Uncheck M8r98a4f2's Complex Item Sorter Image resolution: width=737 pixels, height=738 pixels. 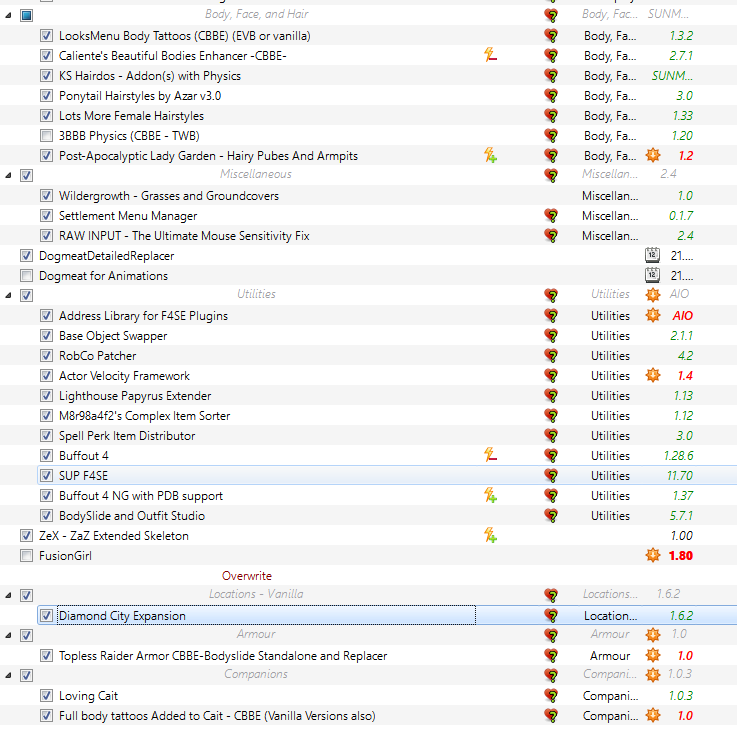[46, 415]
